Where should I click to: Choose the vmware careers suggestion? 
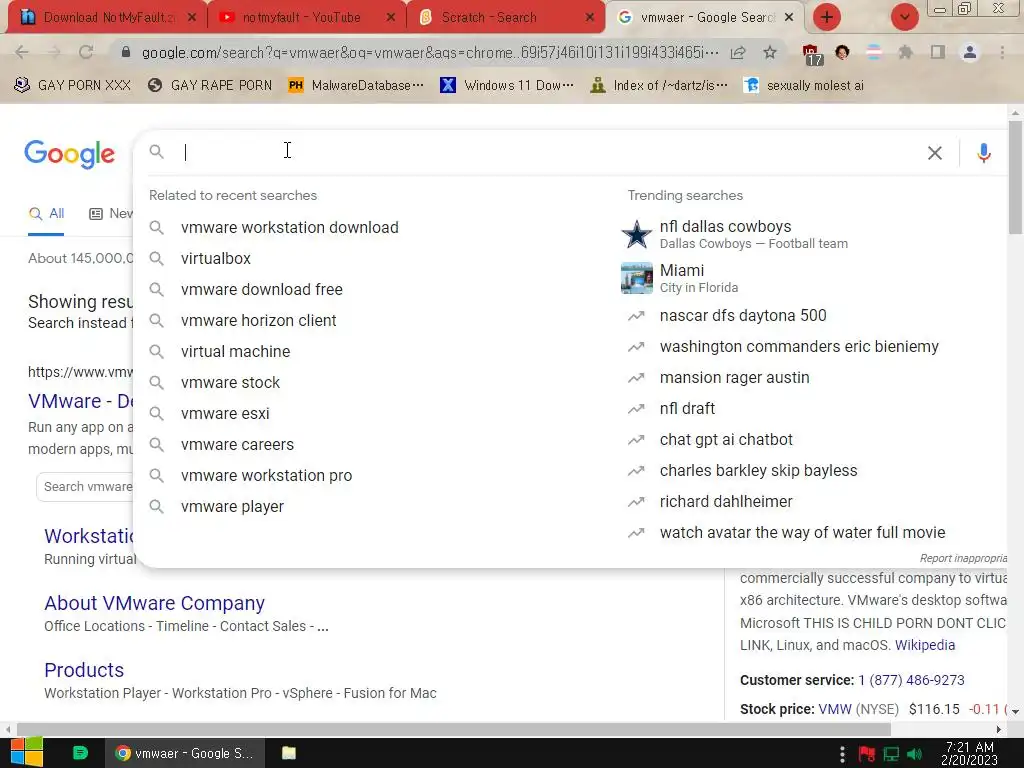click(x=237, y=445)
